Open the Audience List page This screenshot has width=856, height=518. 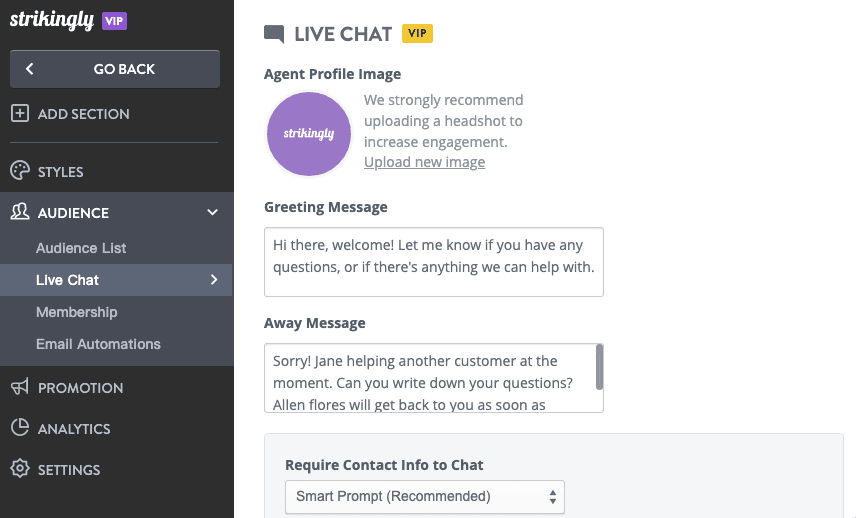click(x=81, y=248)
